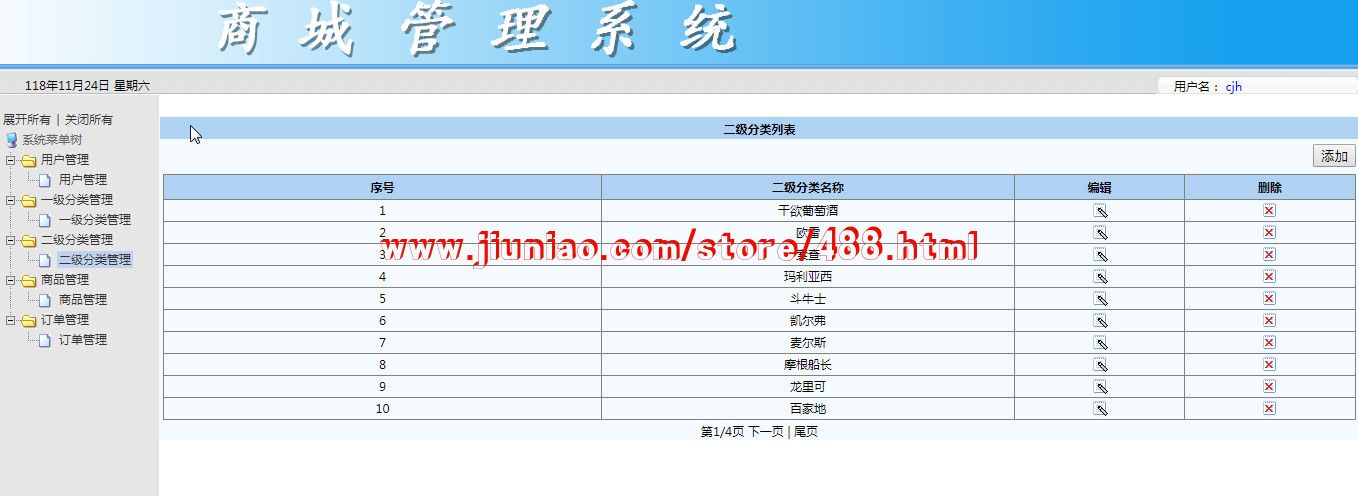Click the 干欲葡萄酒 name cell
The width and height of the screenshot is (1358, 496).
[808, 210]
